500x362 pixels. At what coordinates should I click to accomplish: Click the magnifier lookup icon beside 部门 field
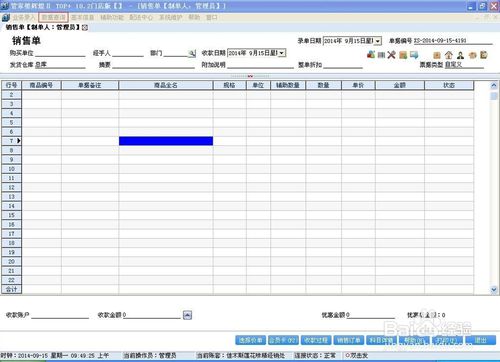(192, 53)
